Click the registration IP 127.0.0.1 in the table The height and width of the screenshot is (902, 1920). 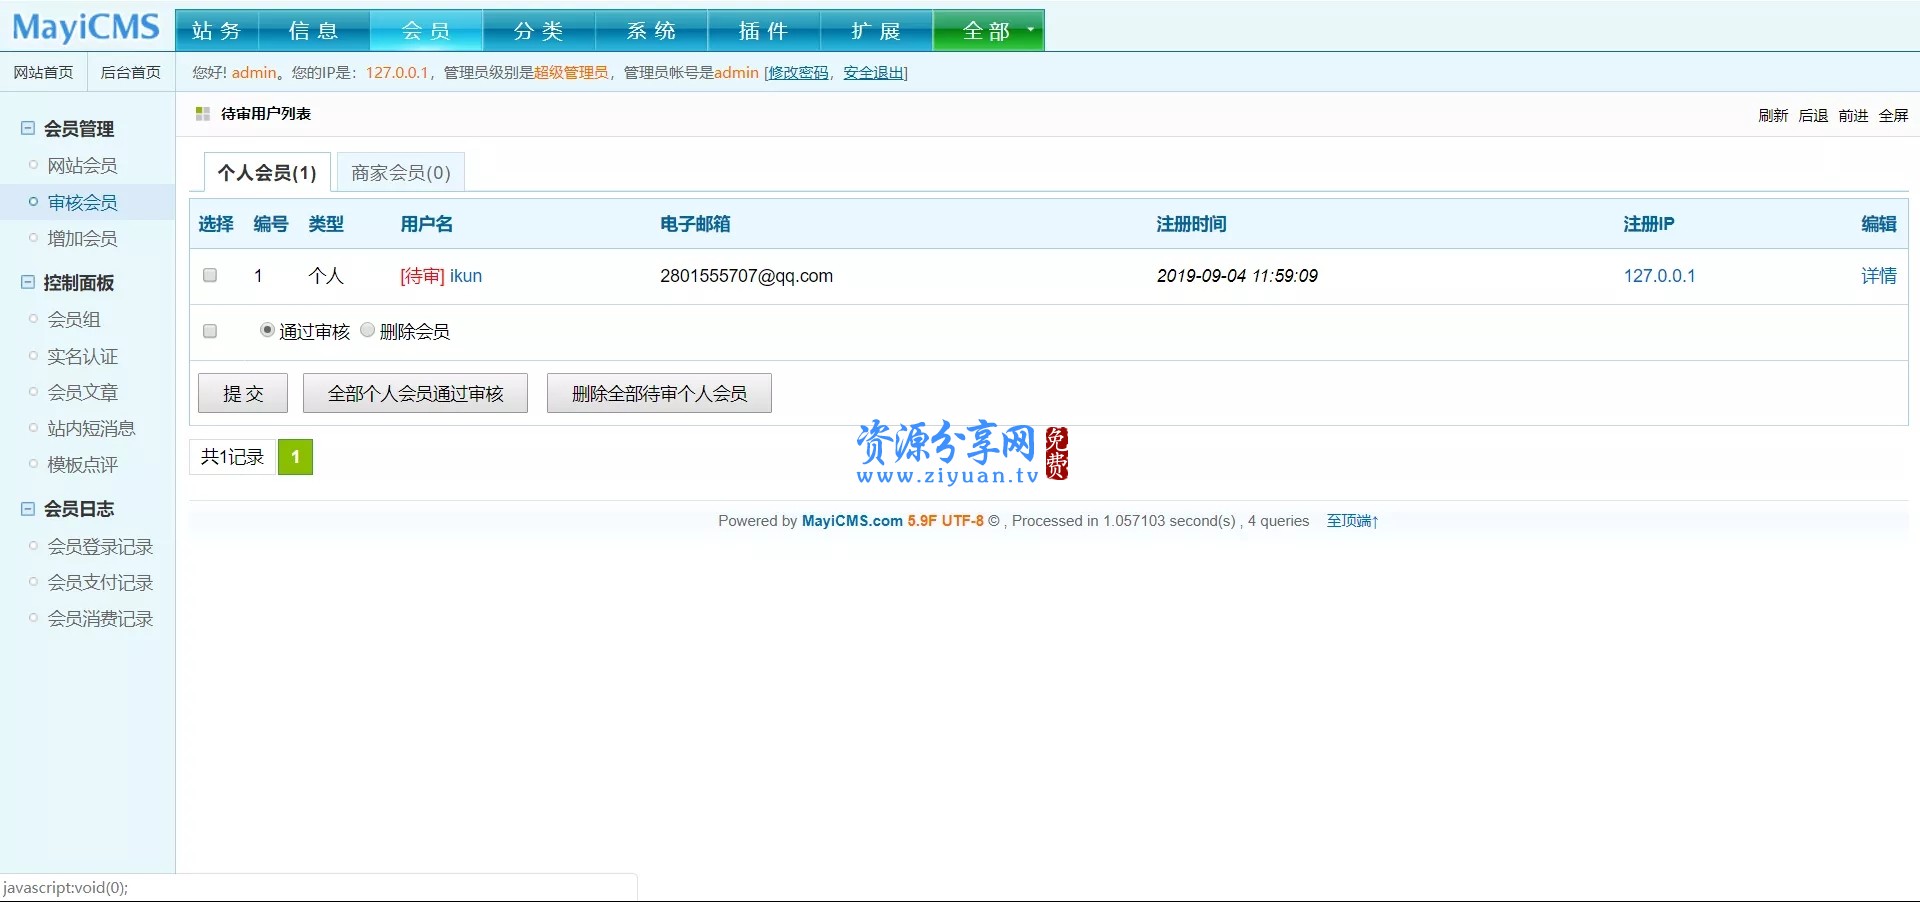click(x=1659, y=276)
